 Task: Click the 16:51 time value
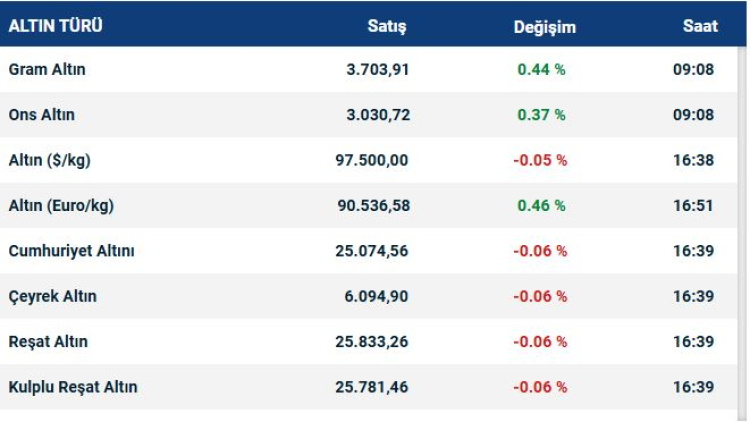(x=693, y=205)
